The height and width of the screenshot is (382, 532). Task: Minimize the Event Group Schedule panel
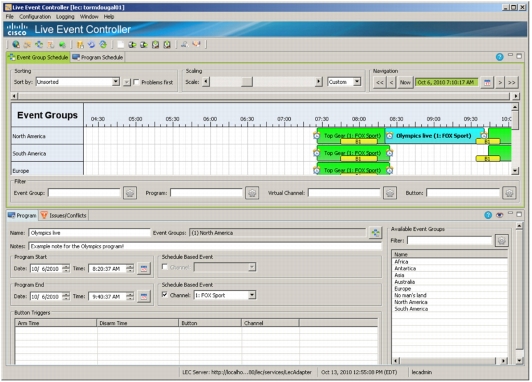coord(510,55)
